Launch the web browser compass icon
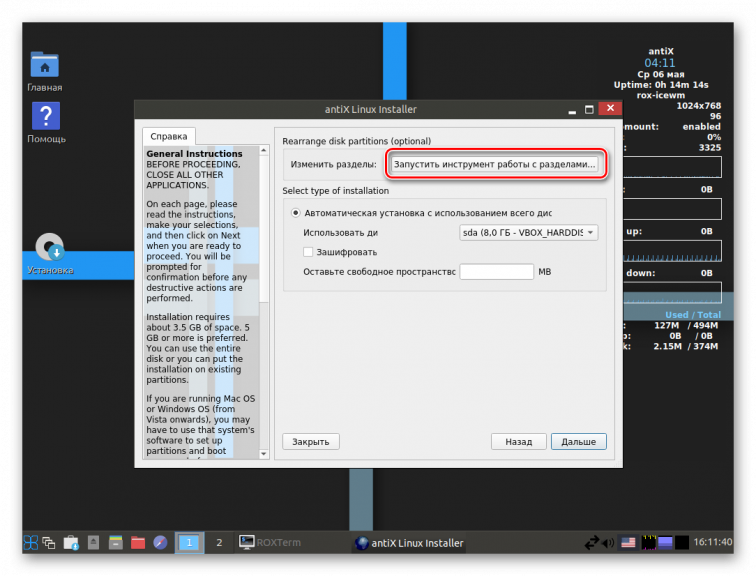 (160, 543)
